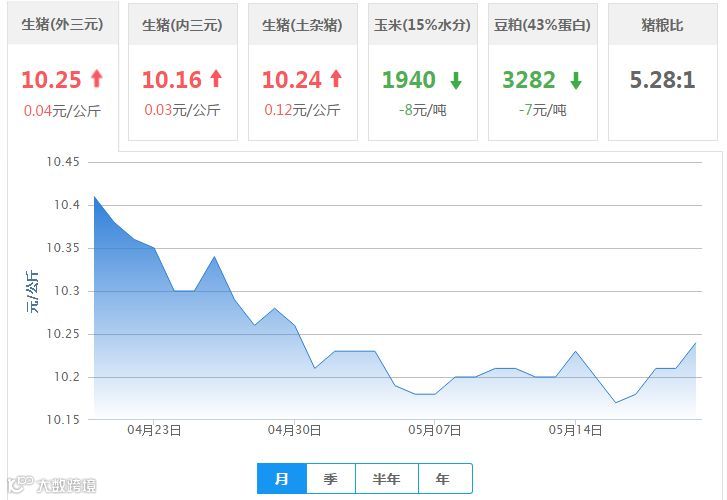Click the 5.28:1 ratio value
The height and width of the screenshot is (500, 727).
[663, 79]
